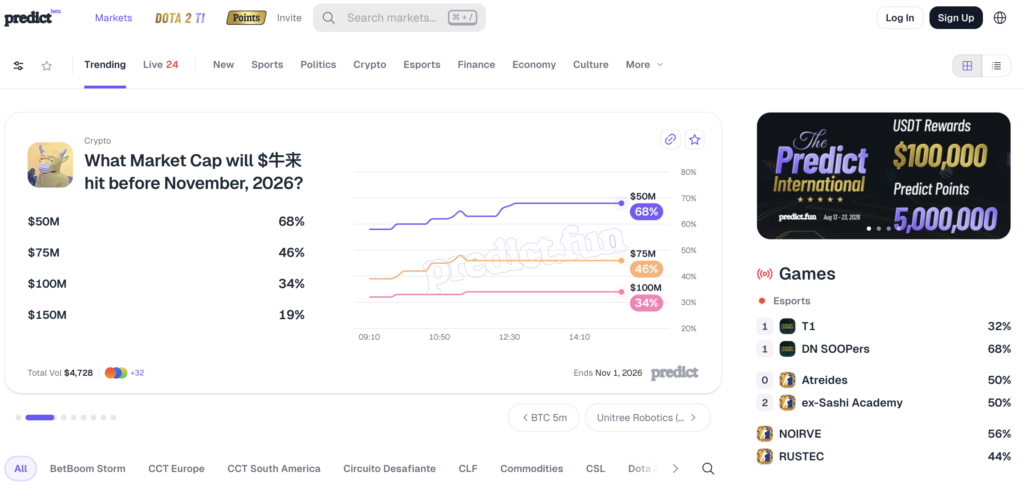The height and width of the screenshot is (489, 1024).
Task: Go to previous market BTC 5m
Action: point(543,417)
